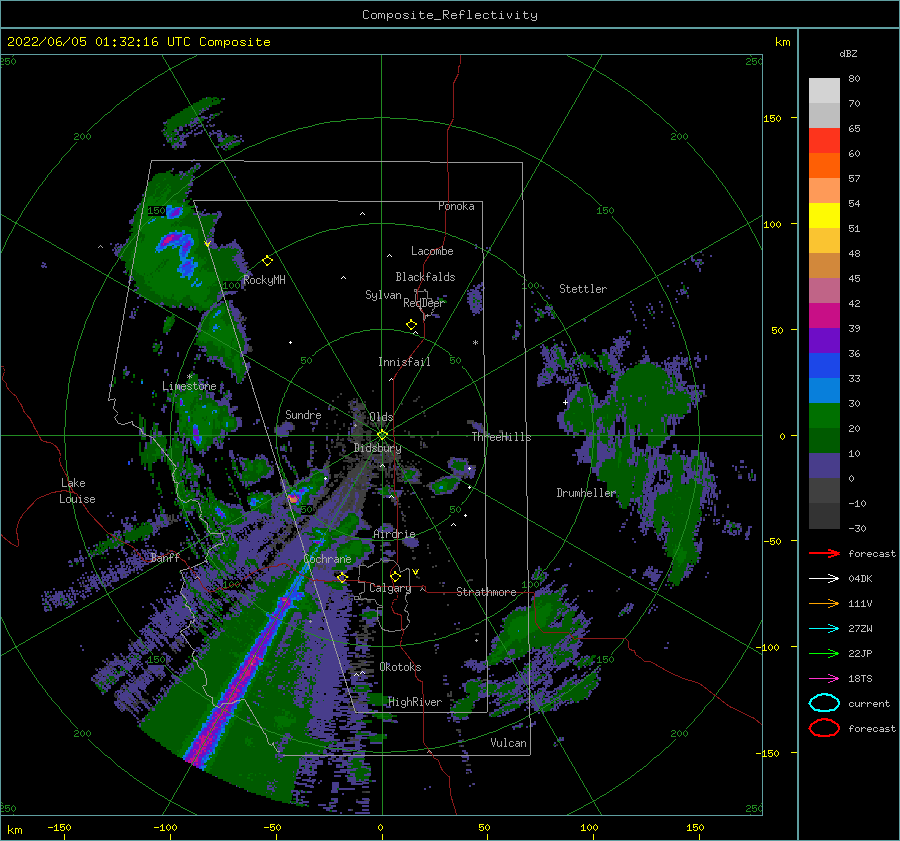Screen dimensions: 900x841
Task: Click the yellow station marker near RockyMH
Action: coord(267,261)
